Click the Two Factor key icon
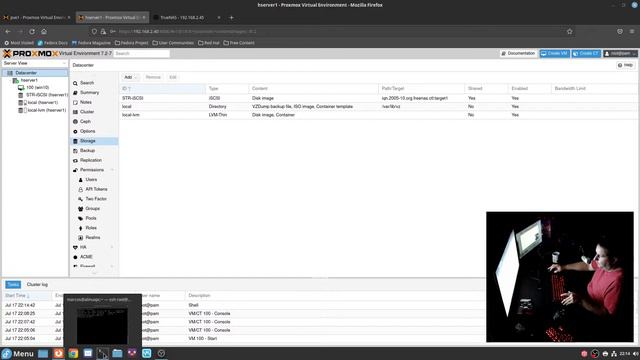This screenshot has height=360, width=640. 80,199
